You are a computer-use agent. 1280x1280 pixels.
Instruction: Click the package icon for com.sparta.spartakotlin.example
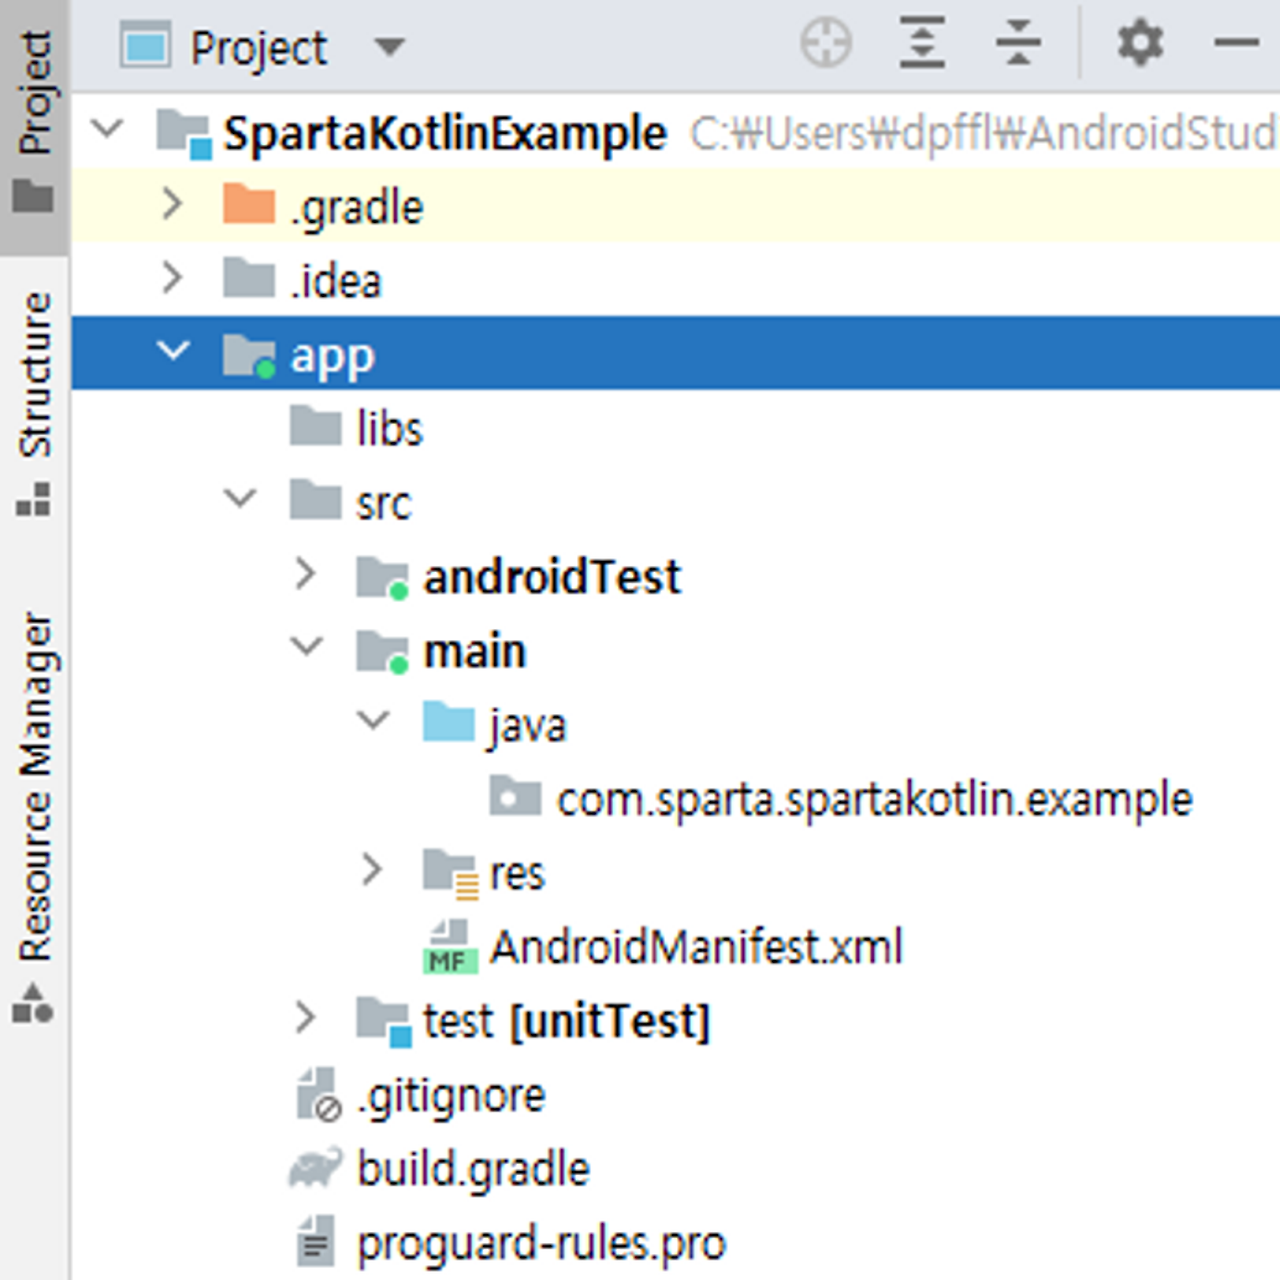(x=515, y=795)
